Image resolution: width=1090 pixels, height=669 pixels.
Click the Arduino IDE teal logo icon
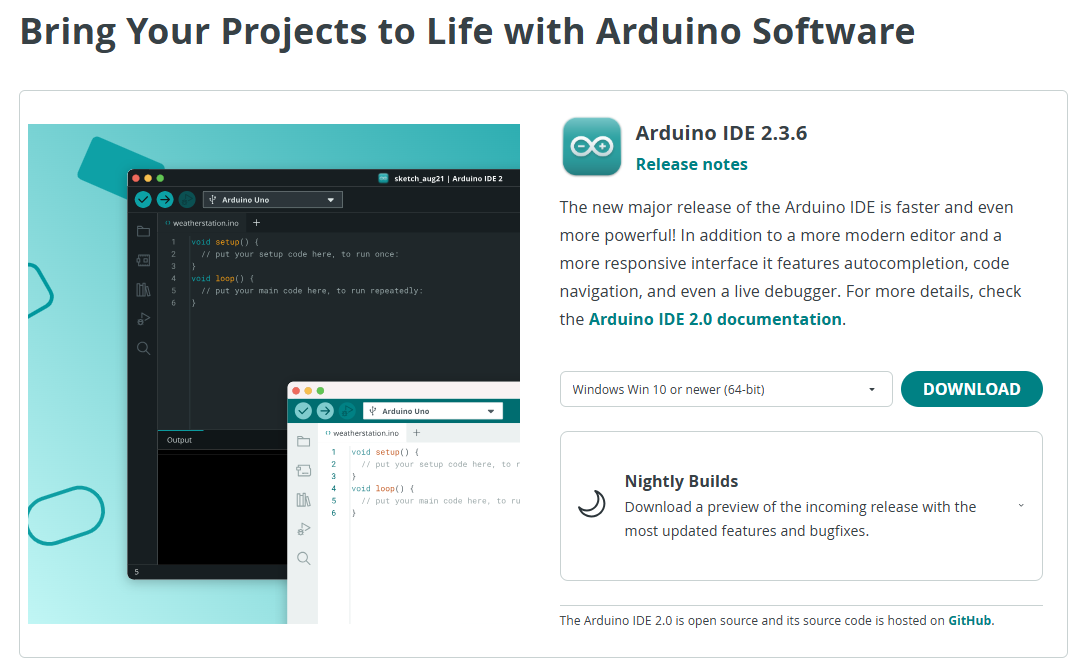coord(591,147)
